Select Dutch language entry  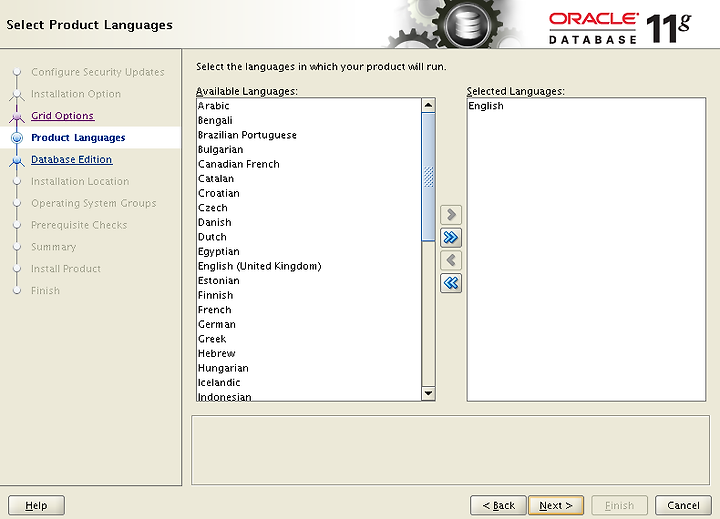309,237
